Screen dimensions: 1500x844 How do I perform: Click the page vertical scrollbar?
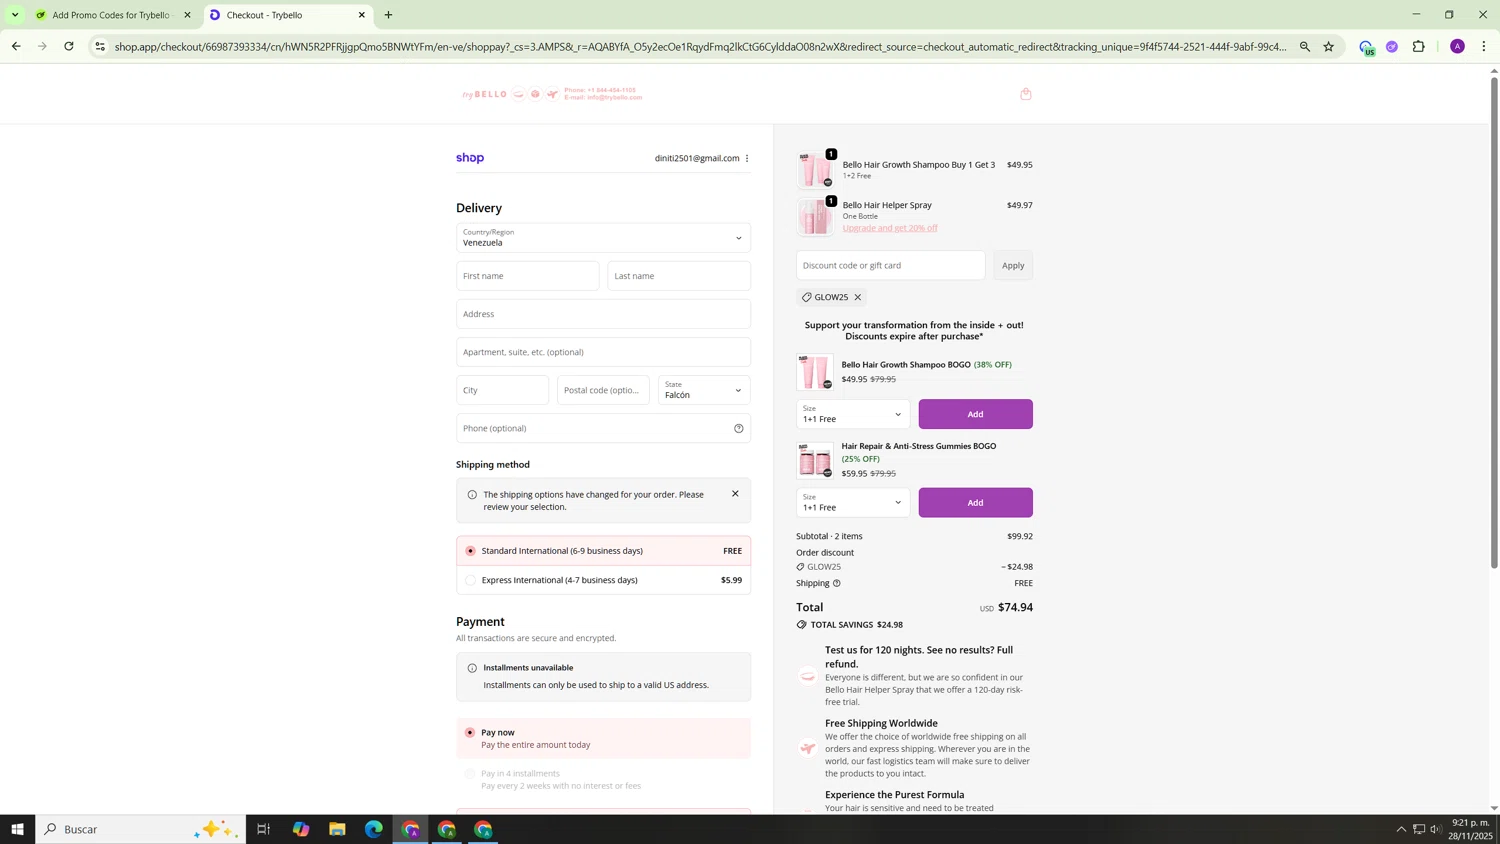click(x=1494, y=322)
